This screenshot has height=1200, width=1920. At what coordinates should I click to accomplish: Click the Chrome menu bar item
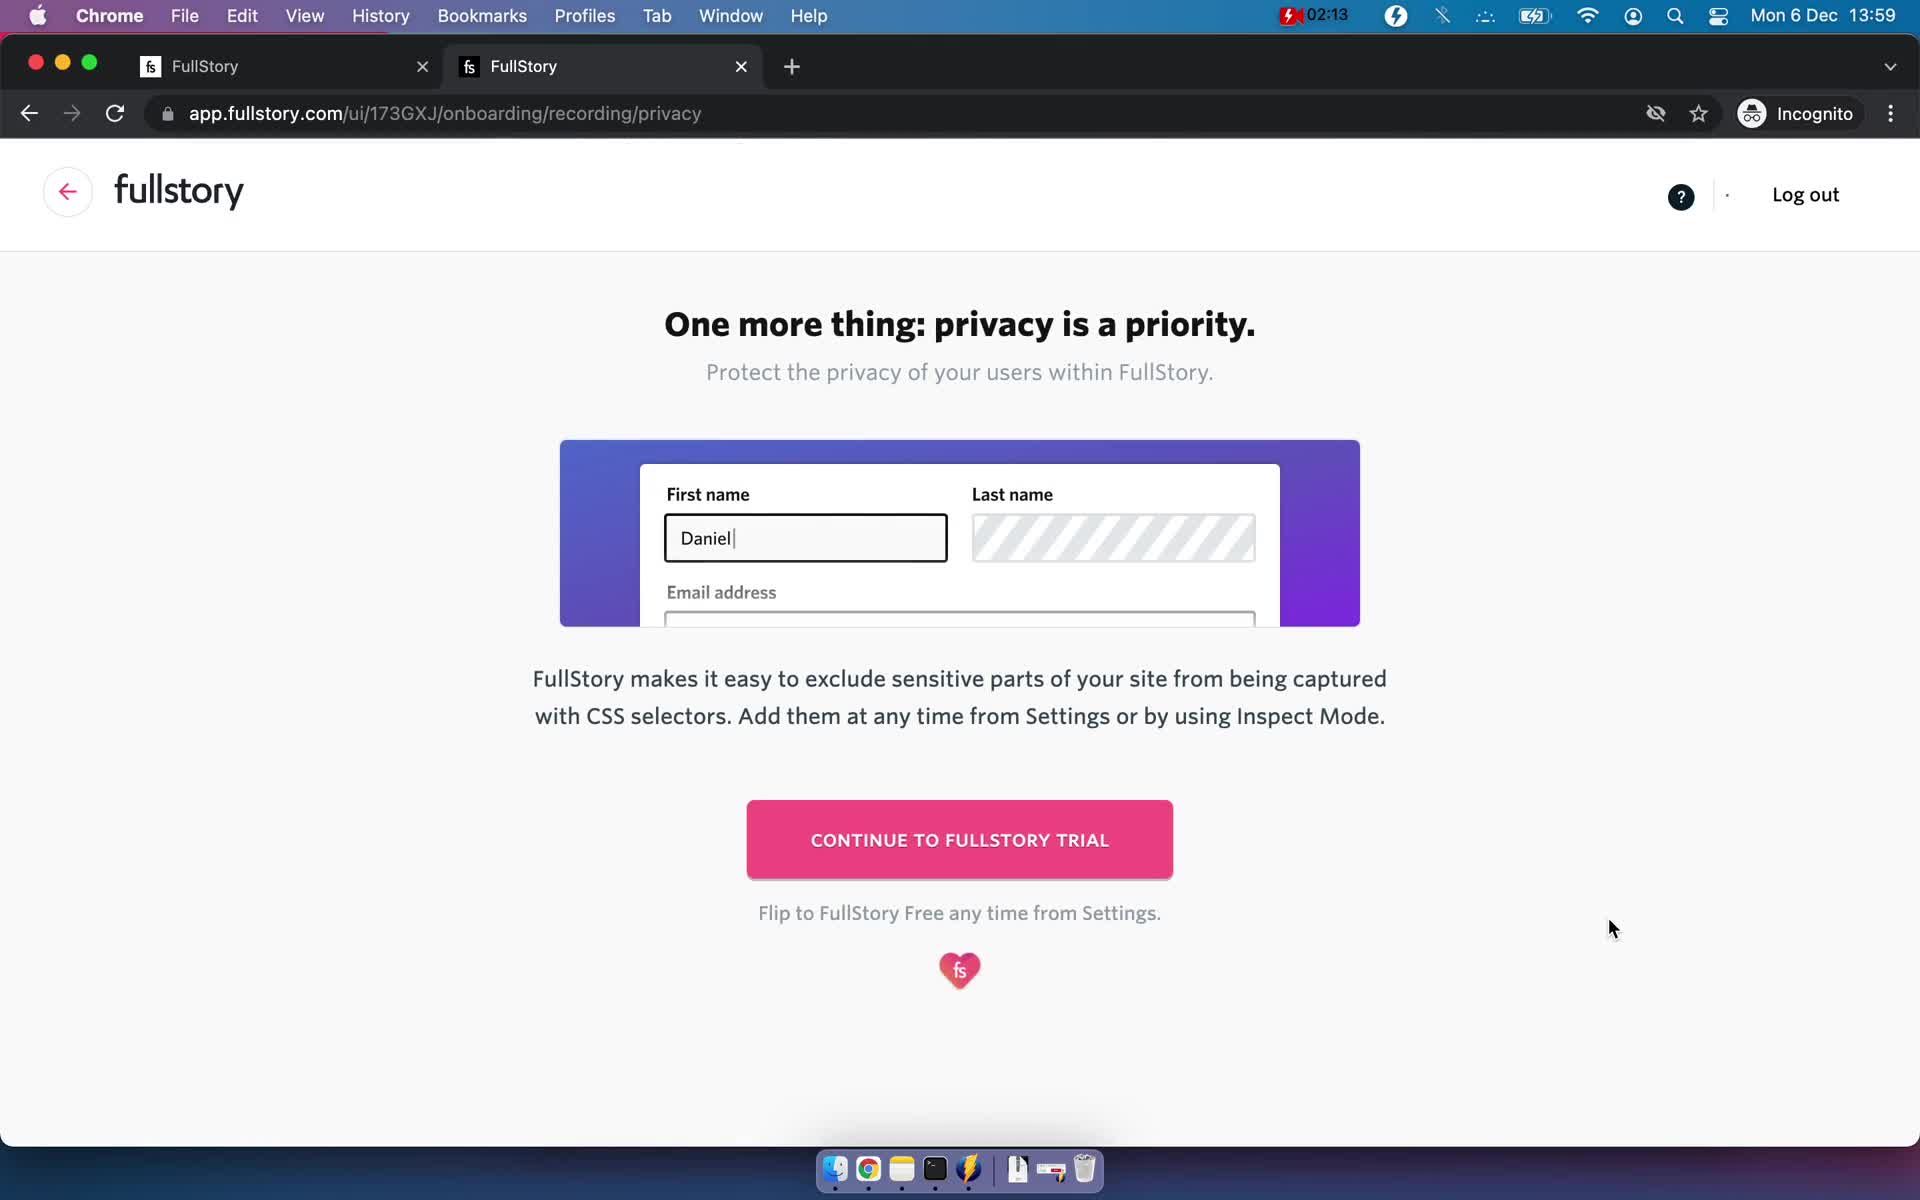click(109, 15)
